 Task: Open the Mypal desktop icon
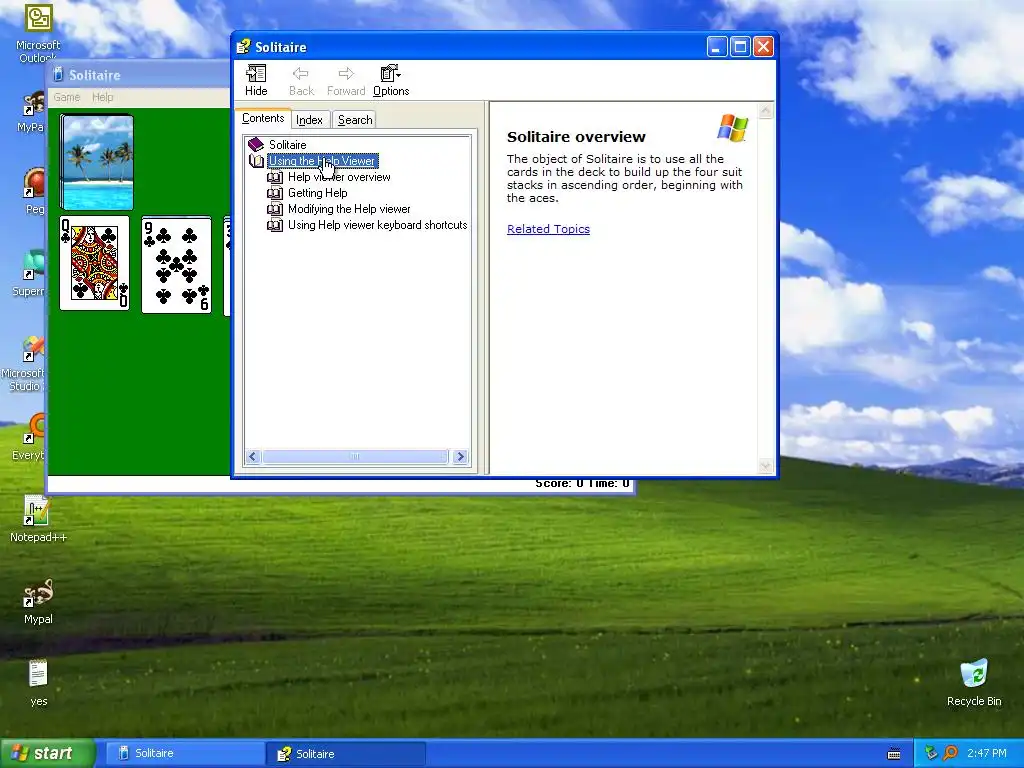(x=38, y=601)
